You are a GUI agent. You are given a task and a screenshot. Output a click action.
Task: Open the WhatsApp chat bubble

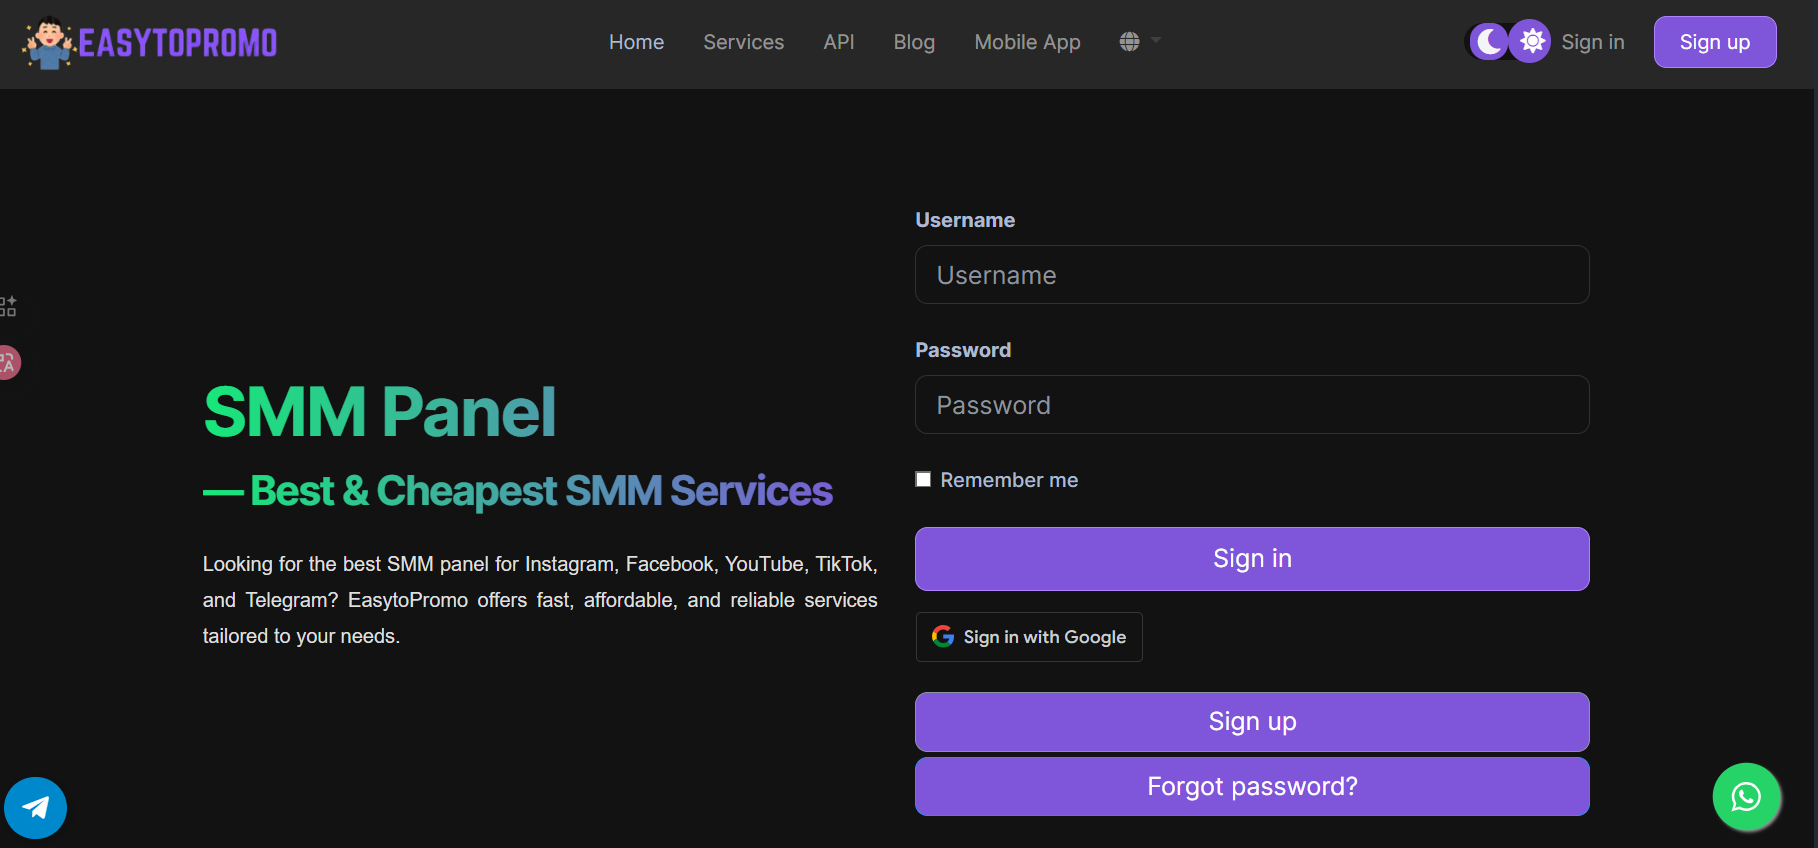(1746, 797)
